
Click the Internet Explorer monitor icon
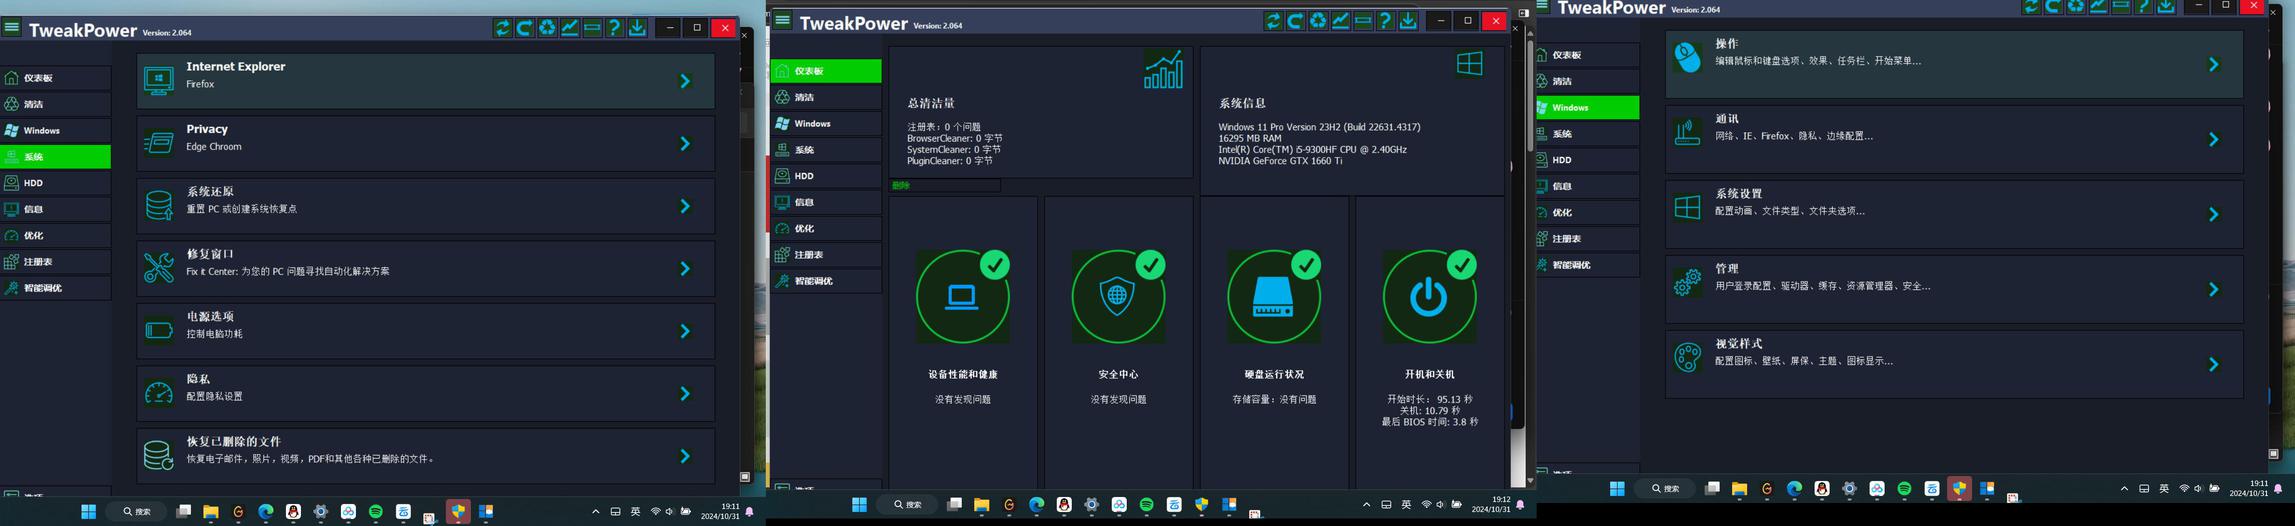[159, 81]
